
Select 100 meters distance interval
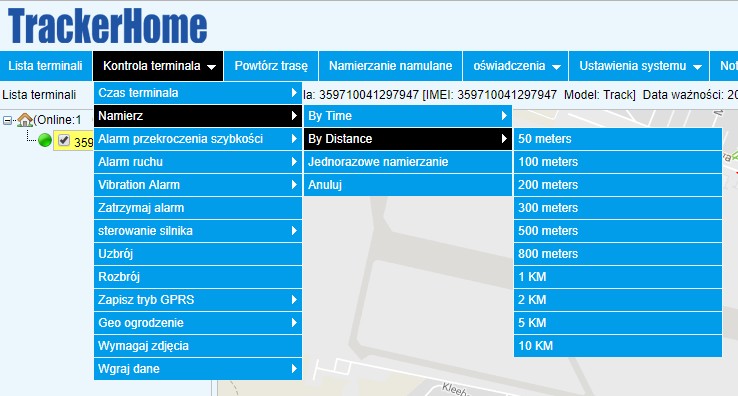click(618, 162)
